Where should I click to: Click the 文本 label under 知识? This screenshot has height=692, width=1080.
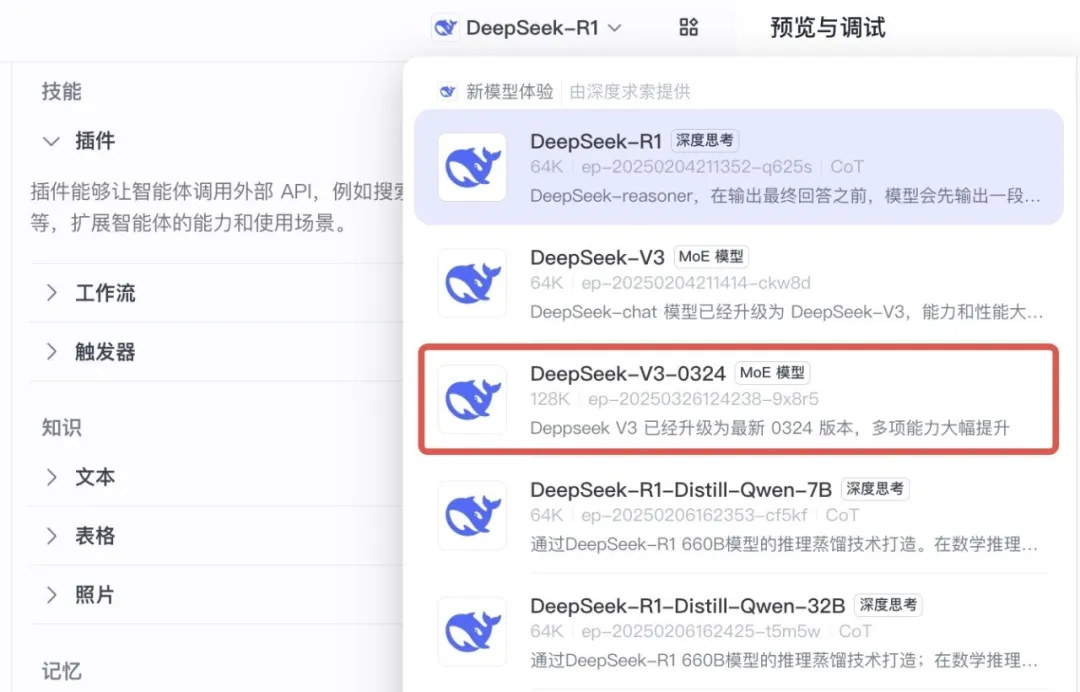pos(95,476)
